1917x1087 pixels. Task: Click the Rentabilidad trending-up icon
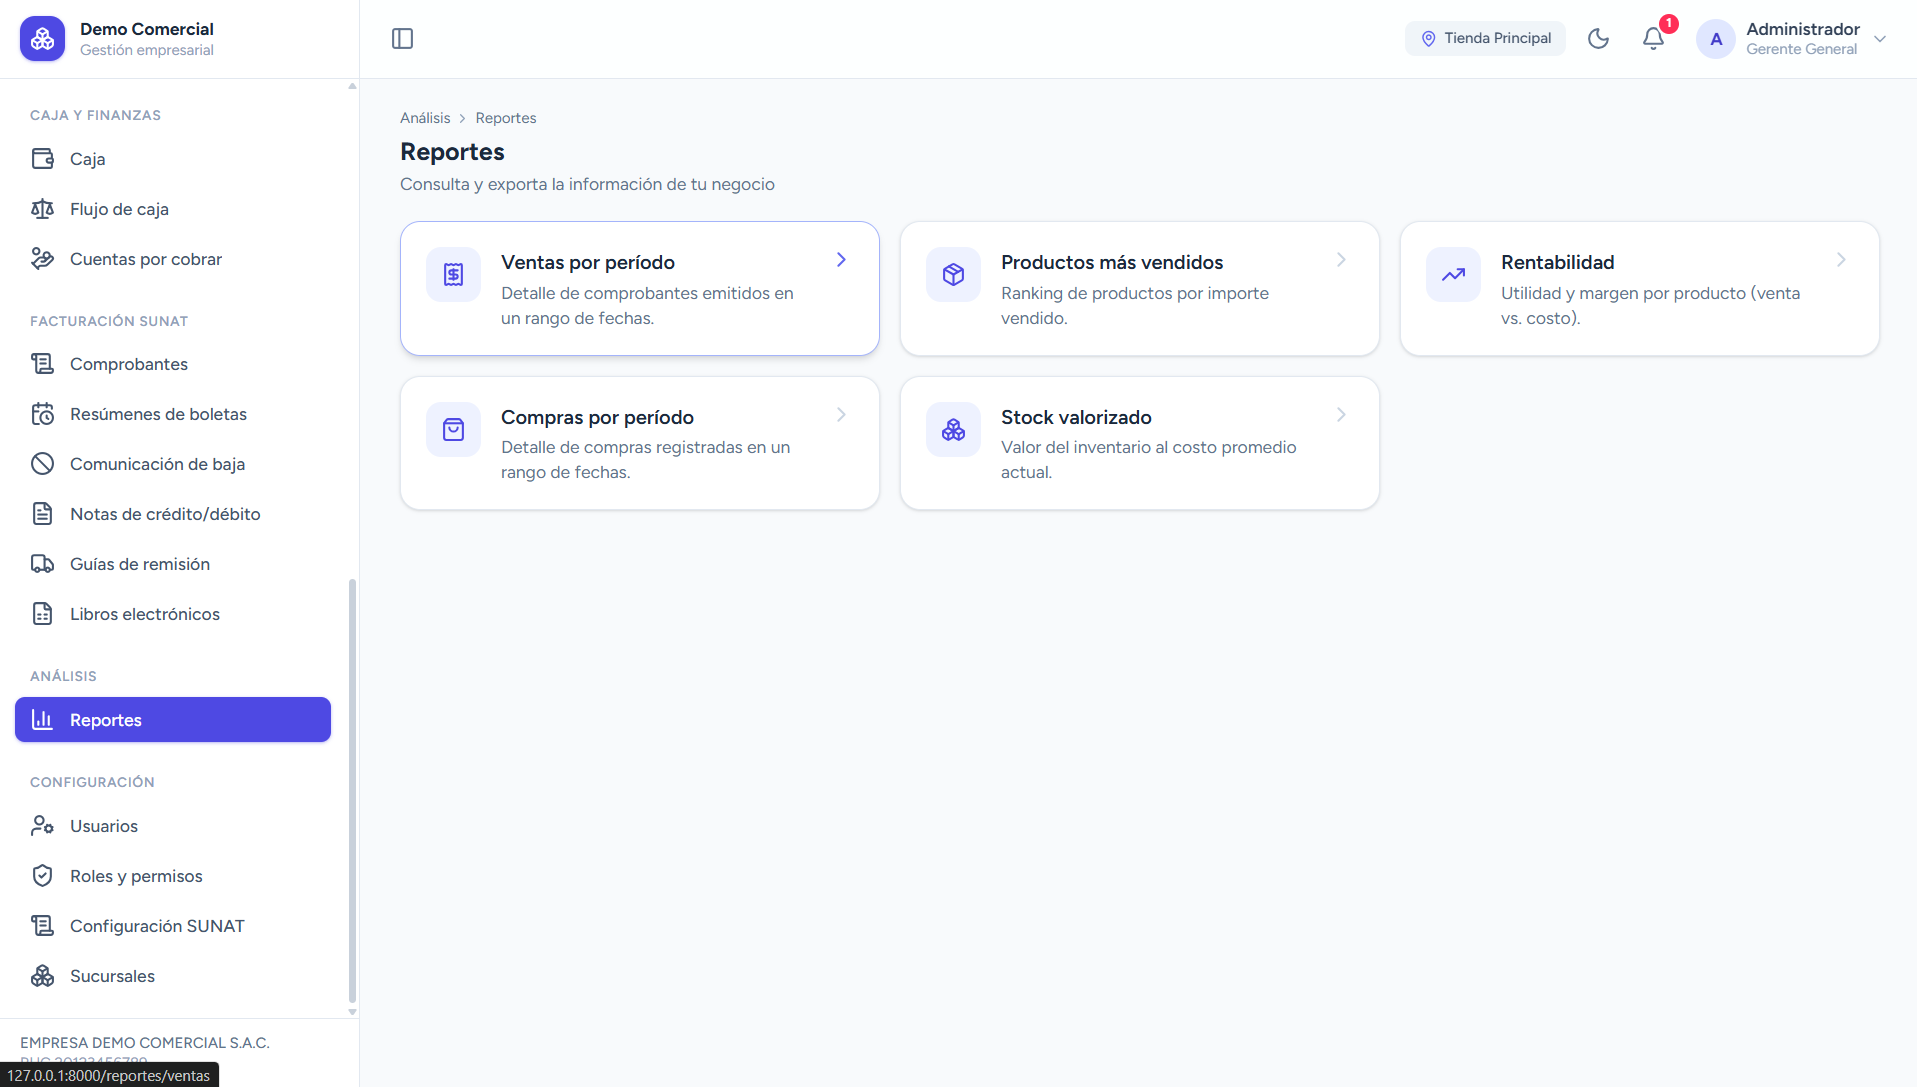pos(1453,274)
